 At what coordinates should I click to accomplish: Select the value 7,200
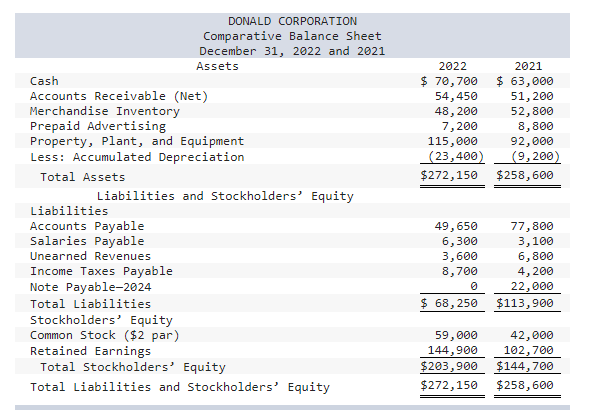click(460, 126)
